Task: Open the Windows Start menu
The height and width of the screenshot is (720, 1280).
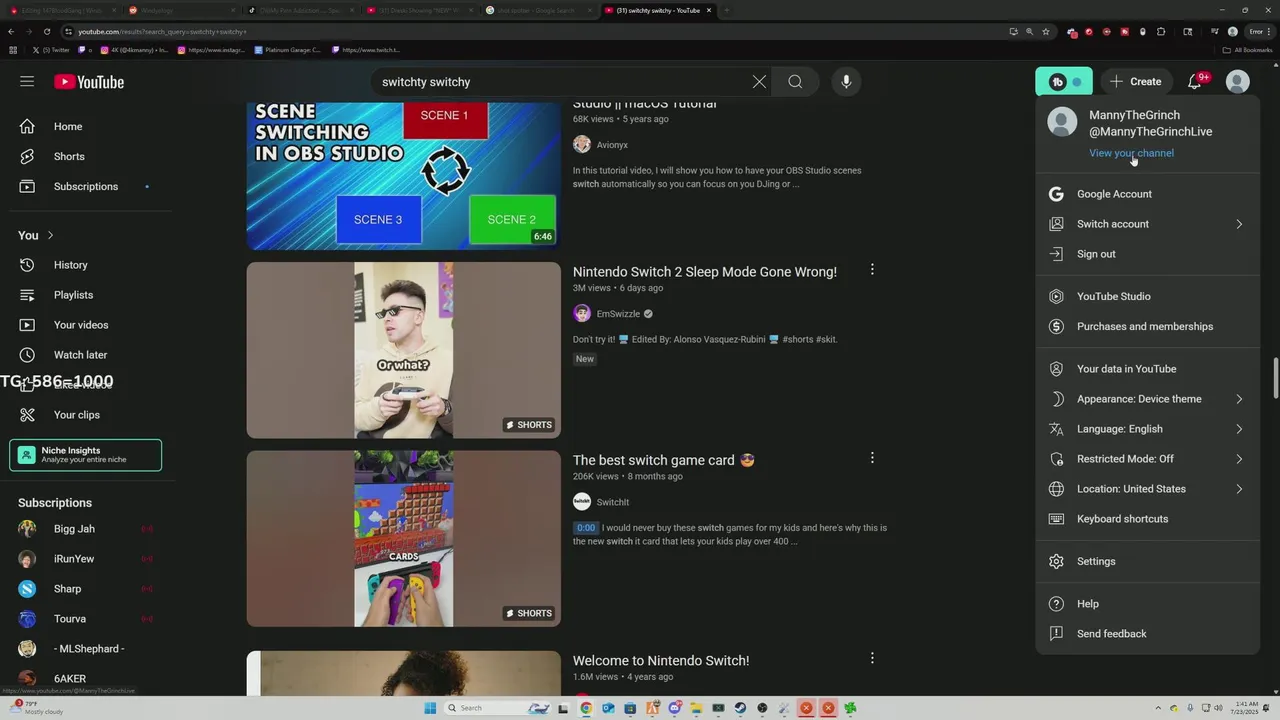Action: pyautogui.click(x=430, y=708)
